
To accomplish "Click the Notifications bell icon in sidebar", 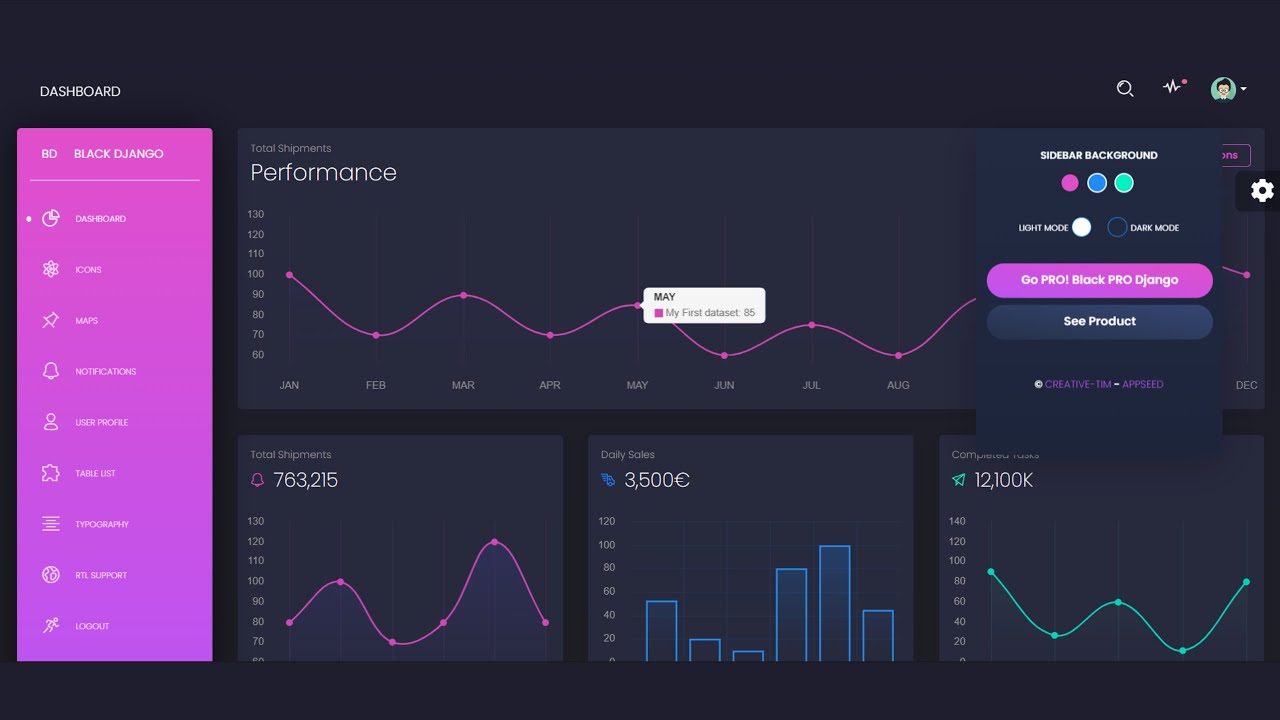I will (x=51, y=371).
